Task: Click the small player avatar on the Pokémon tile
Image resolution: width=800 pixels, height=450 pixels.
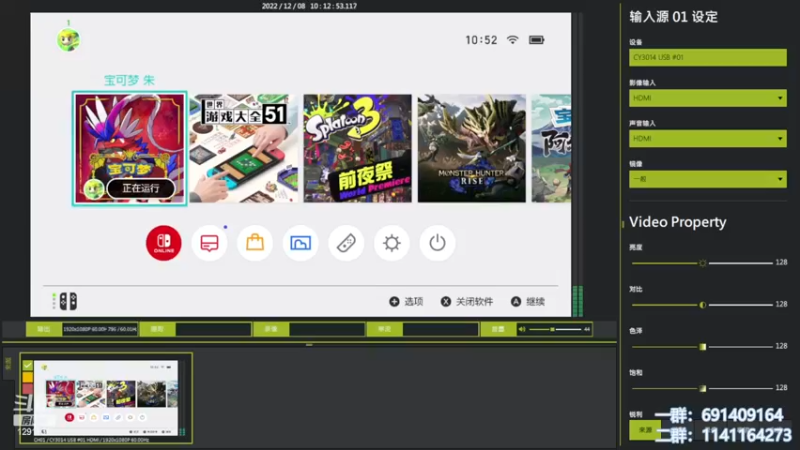Action: 94,189
